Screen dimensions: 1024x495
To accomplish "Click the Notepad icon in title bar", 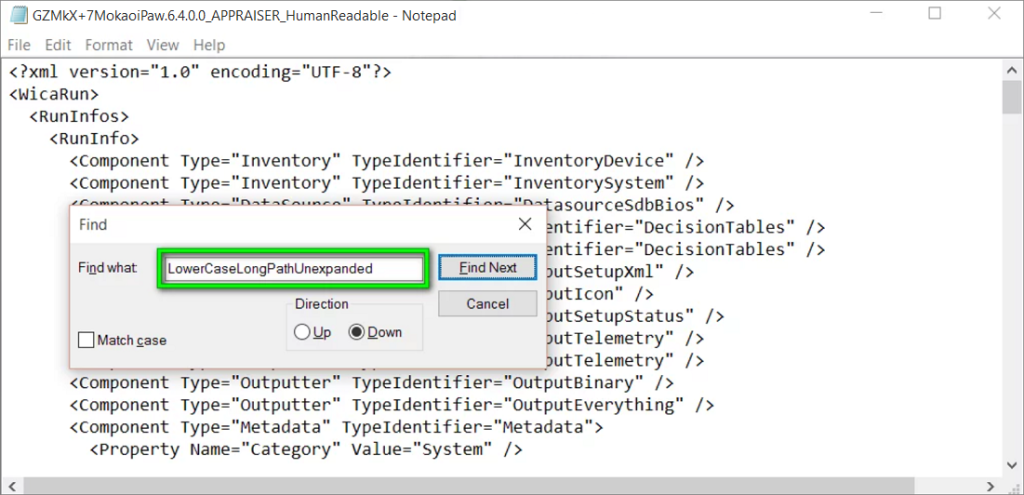I will [18, 15].
